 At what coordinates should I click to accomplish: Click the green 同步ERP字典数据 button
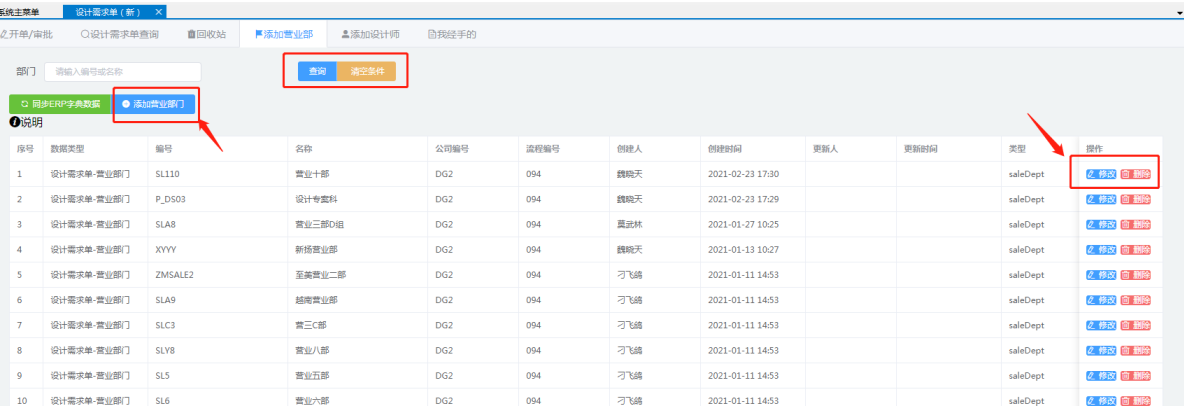(60, 104)
